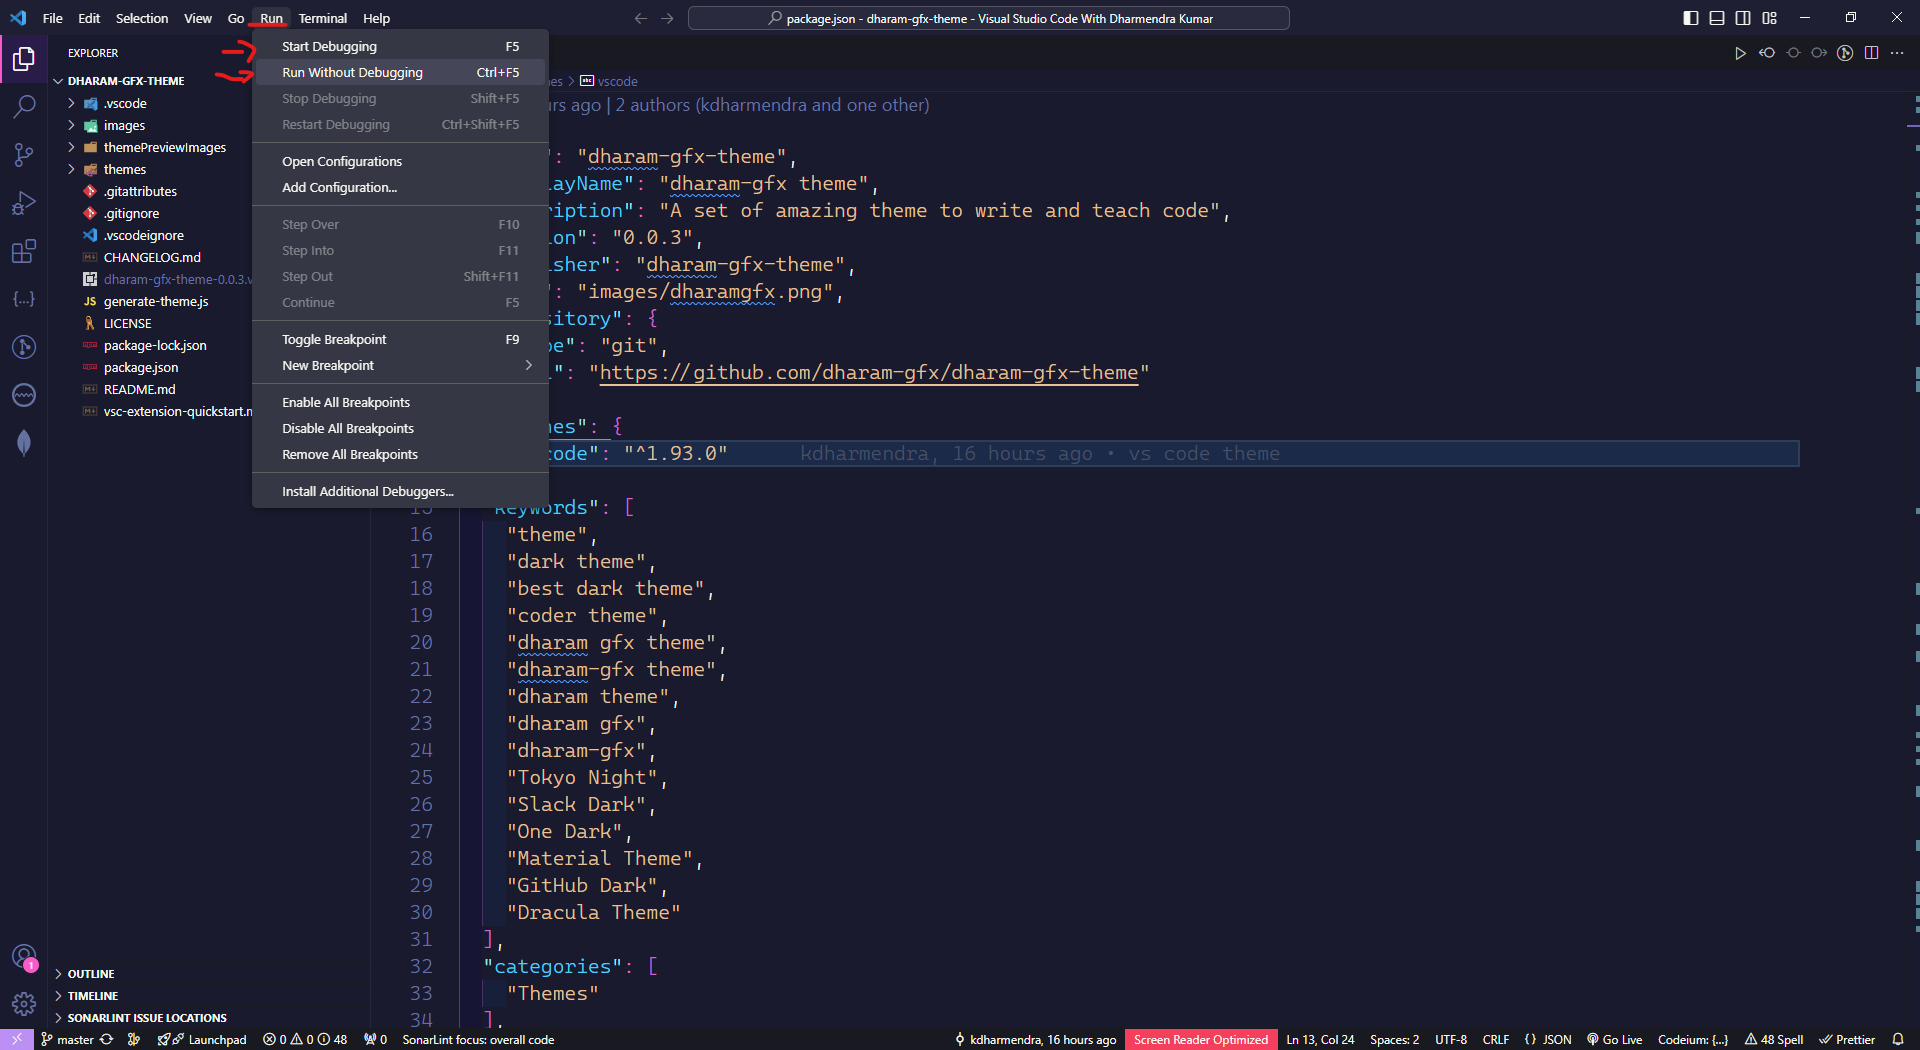
Task: Select Toggle Breakpoint
Action: (x=400, y=340)
